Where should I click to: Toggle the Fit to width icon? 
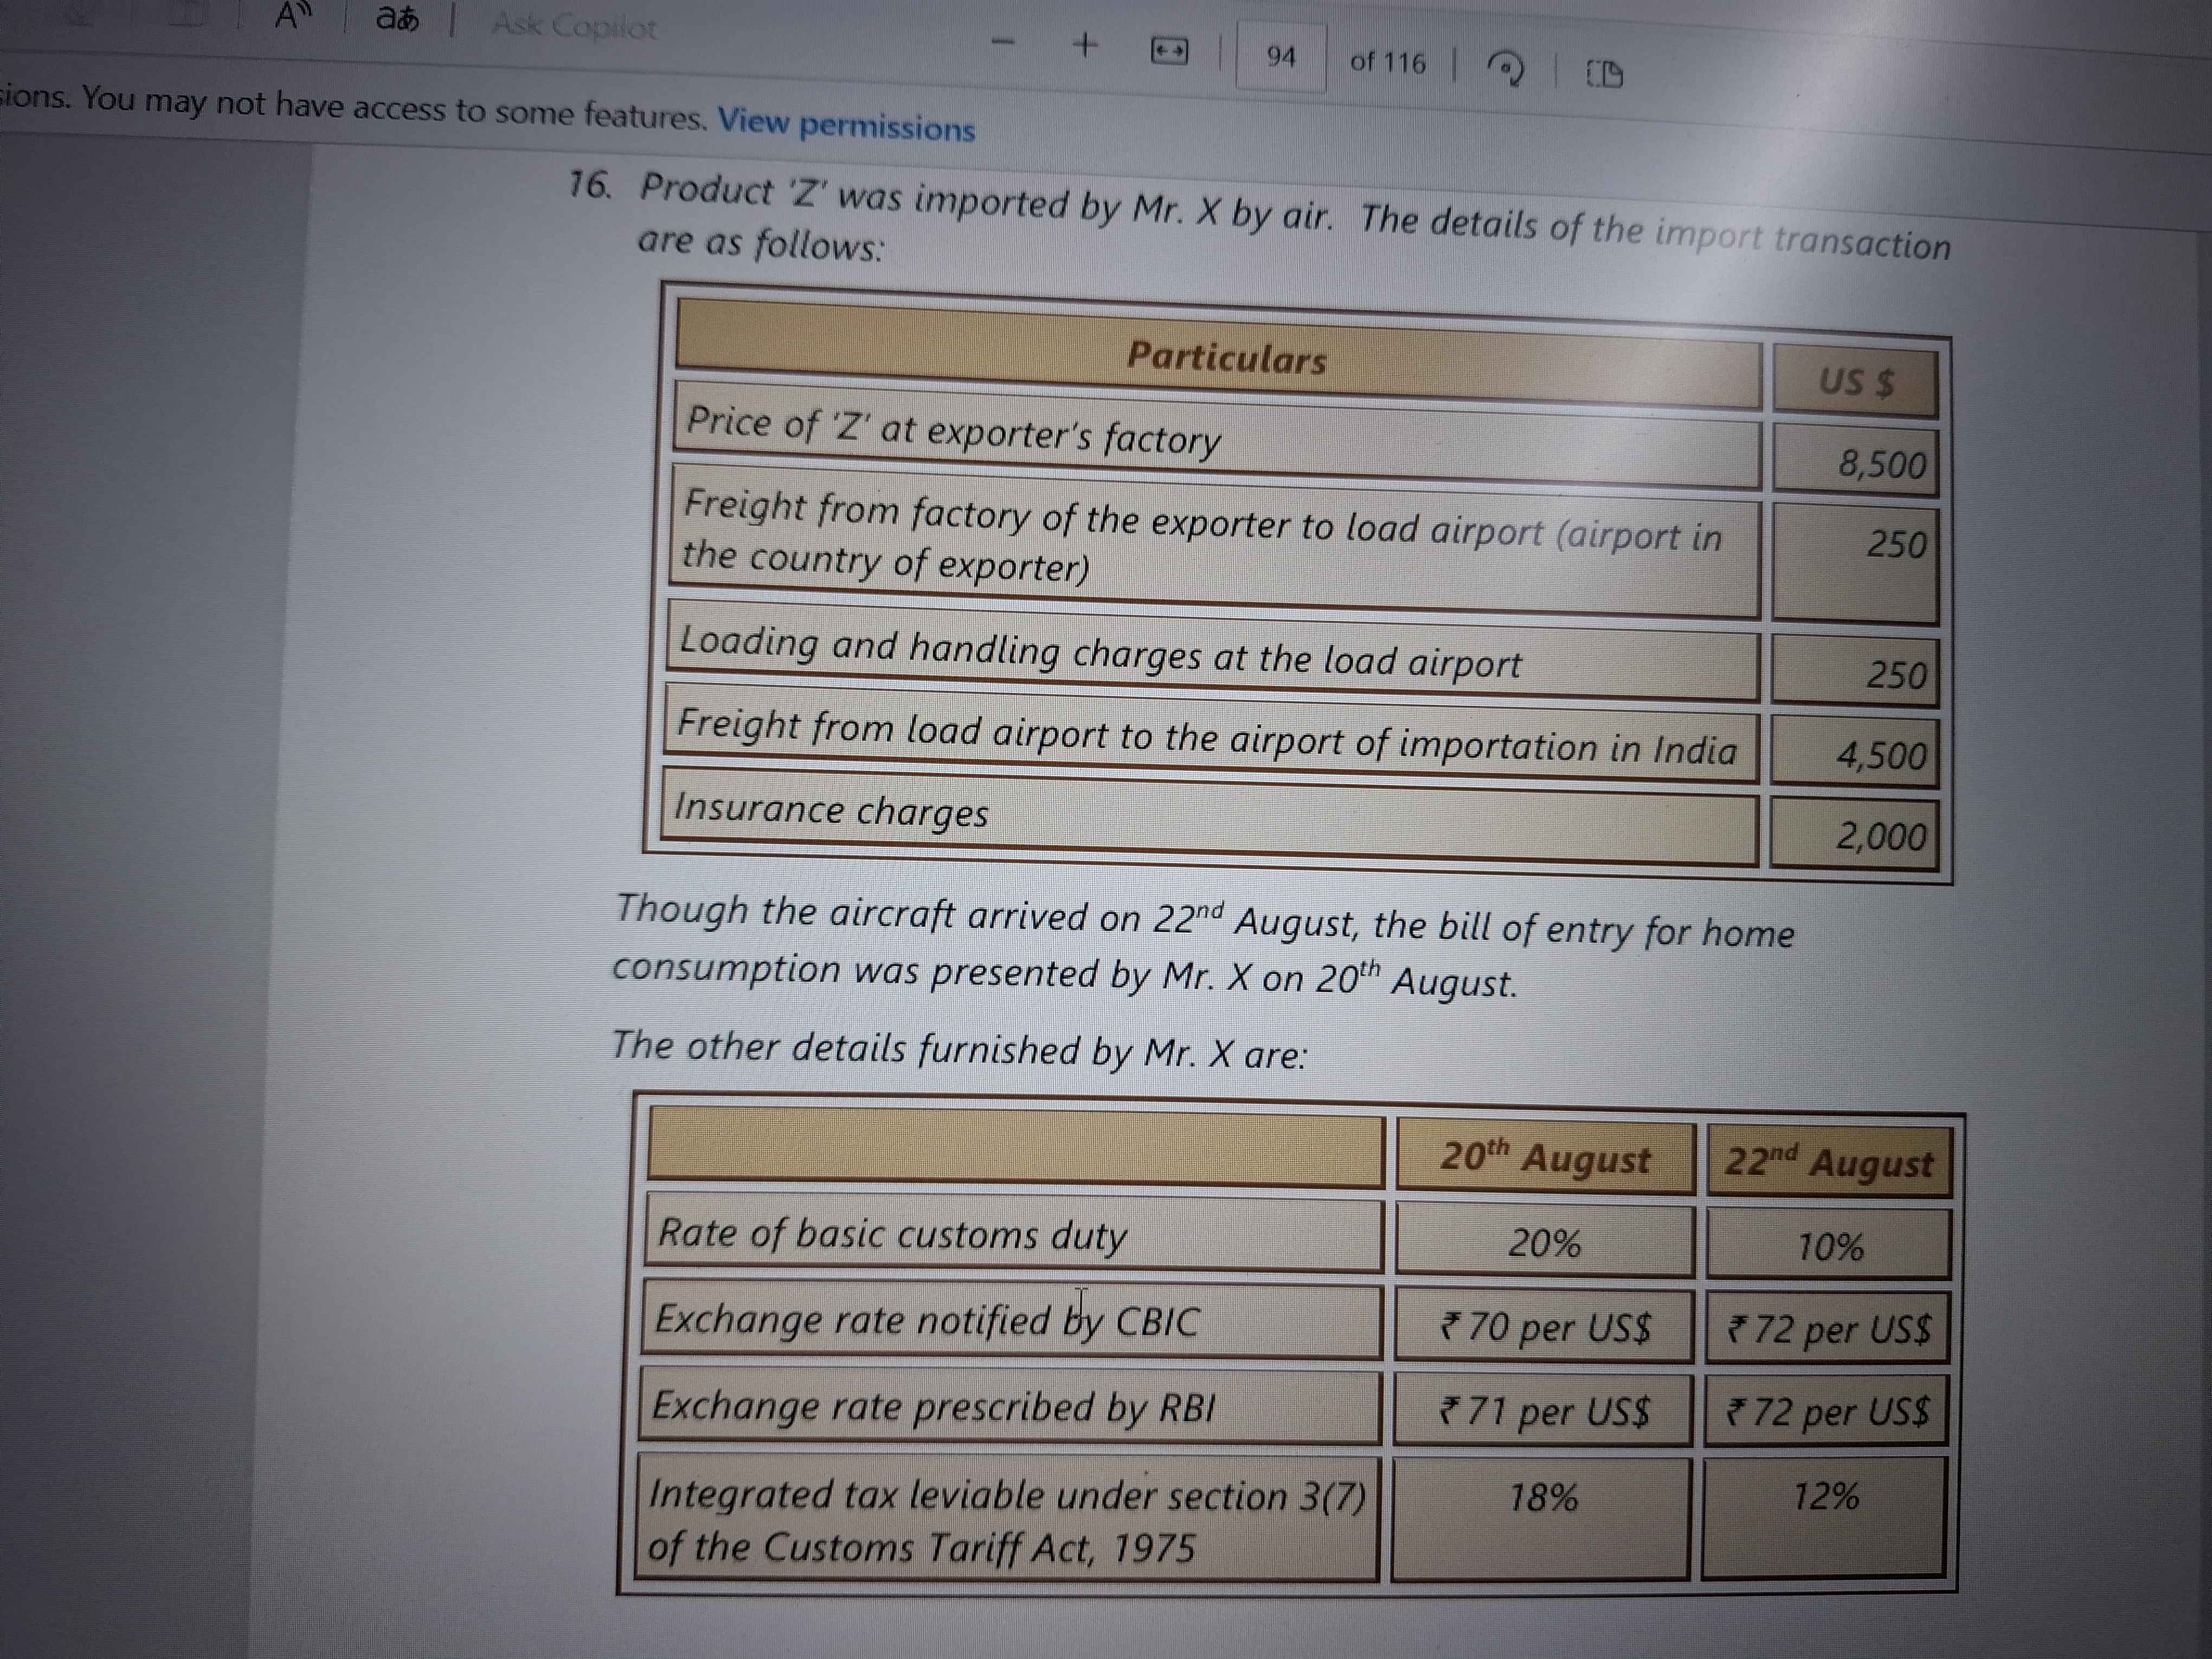coord(1169,51)
